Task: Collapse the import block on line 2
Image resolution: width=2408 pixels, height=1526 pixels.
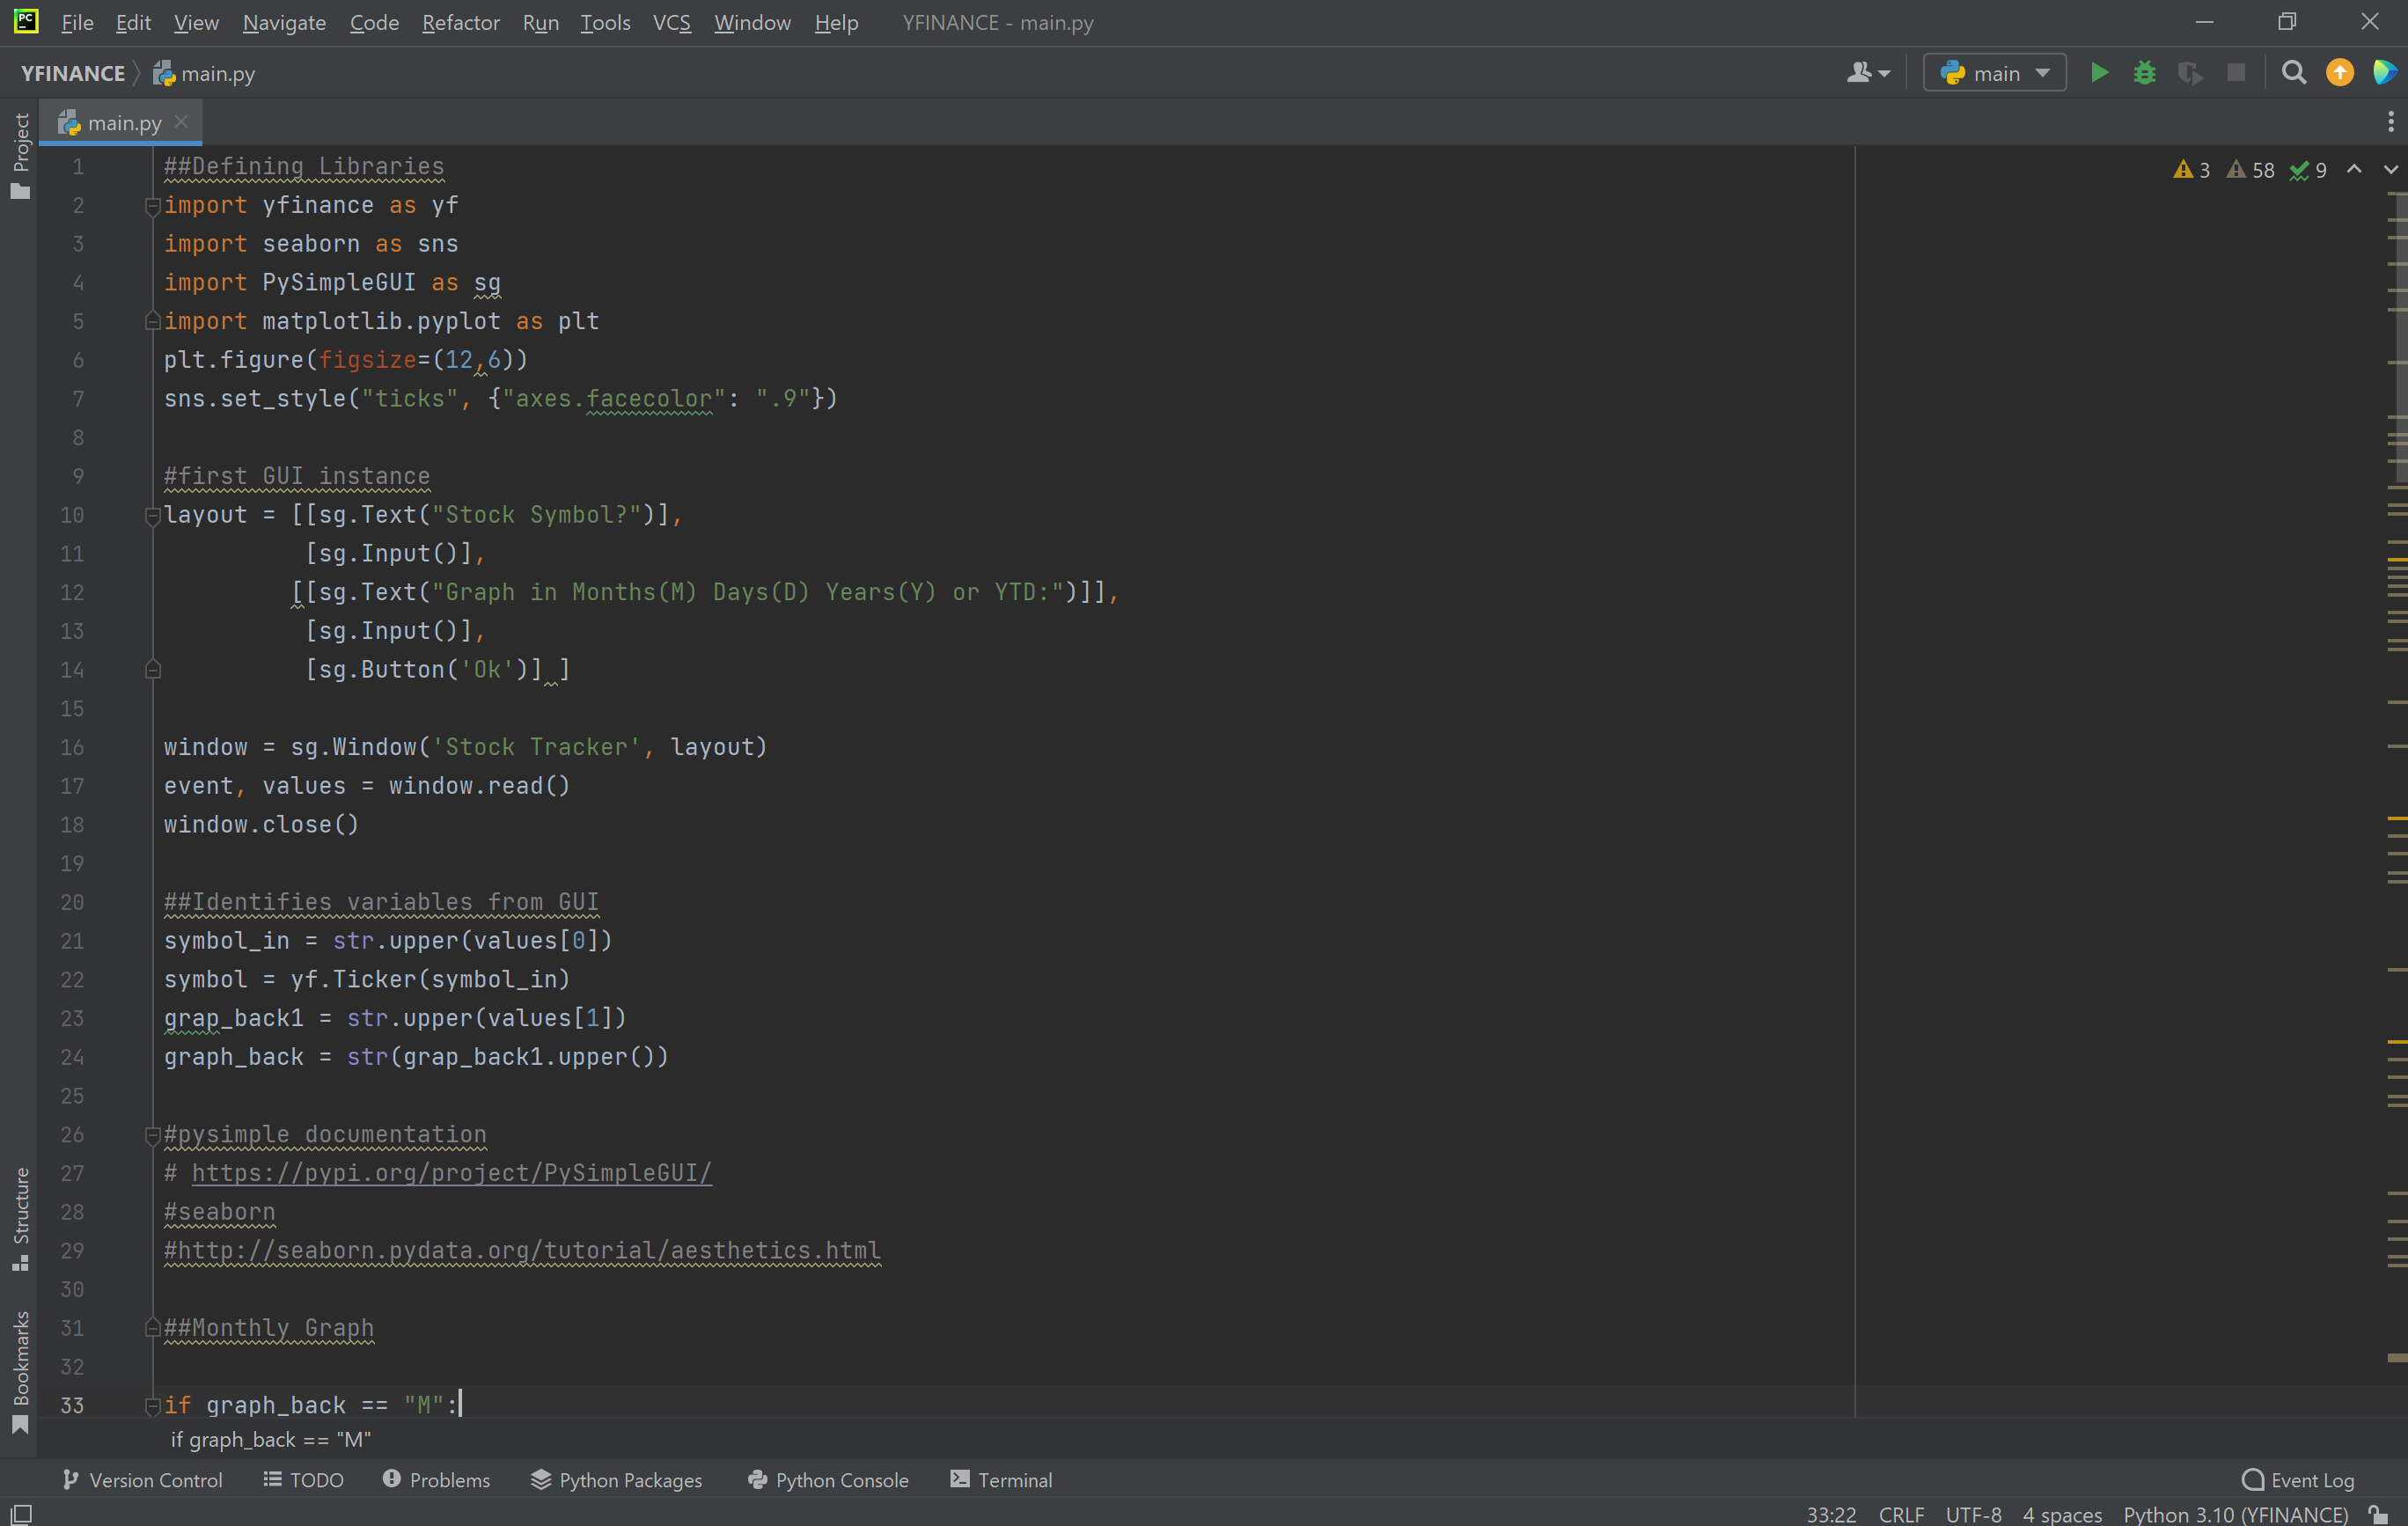Action: click(x=152, y=206)
